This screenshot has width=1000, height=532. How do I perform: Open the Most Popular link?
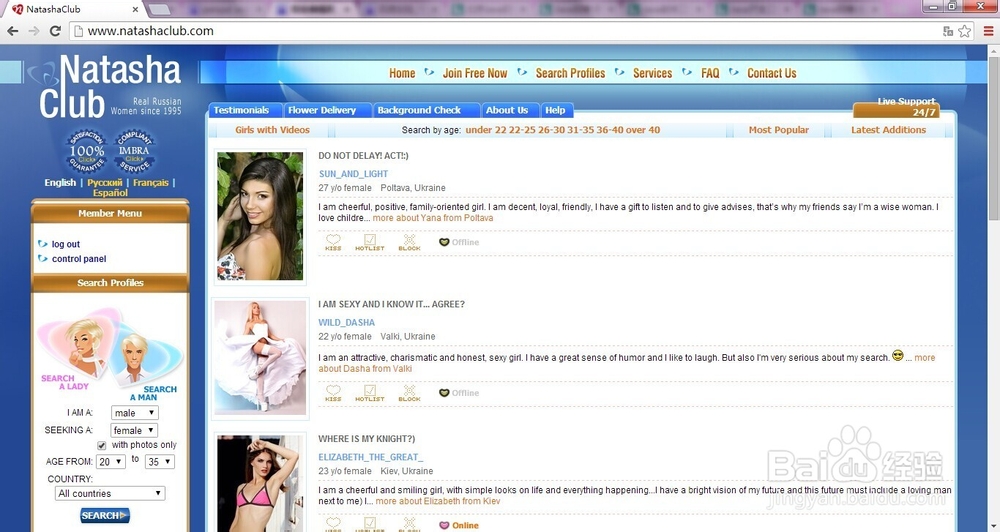779,130
